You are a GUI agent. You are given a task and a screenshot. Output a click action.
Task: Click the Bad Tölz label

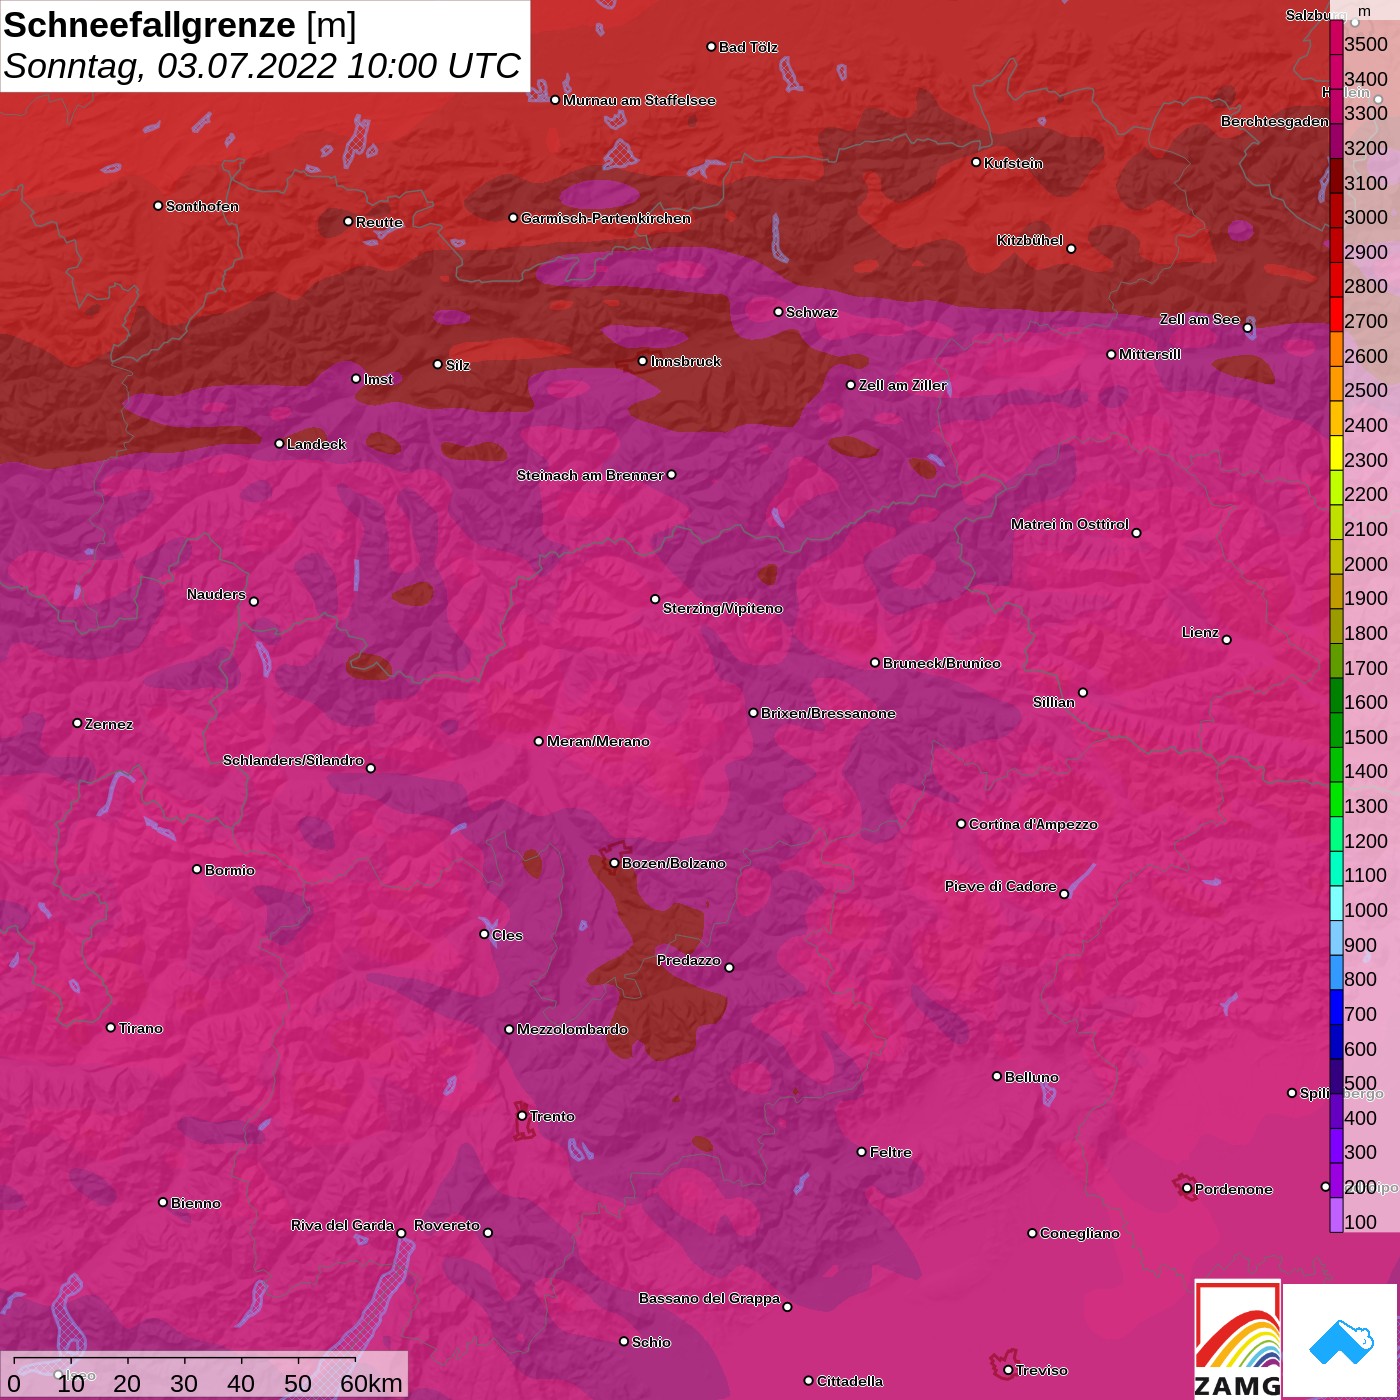[x=748, y=47]
